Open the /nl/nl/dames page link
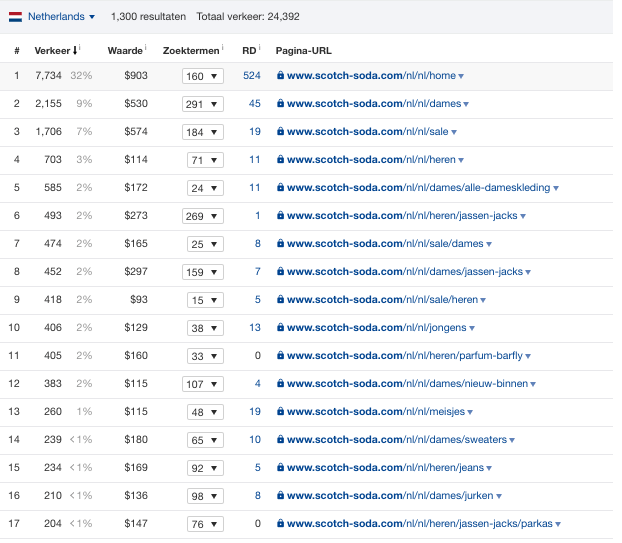This screenshot has height=543, width=622. [374, 104]
